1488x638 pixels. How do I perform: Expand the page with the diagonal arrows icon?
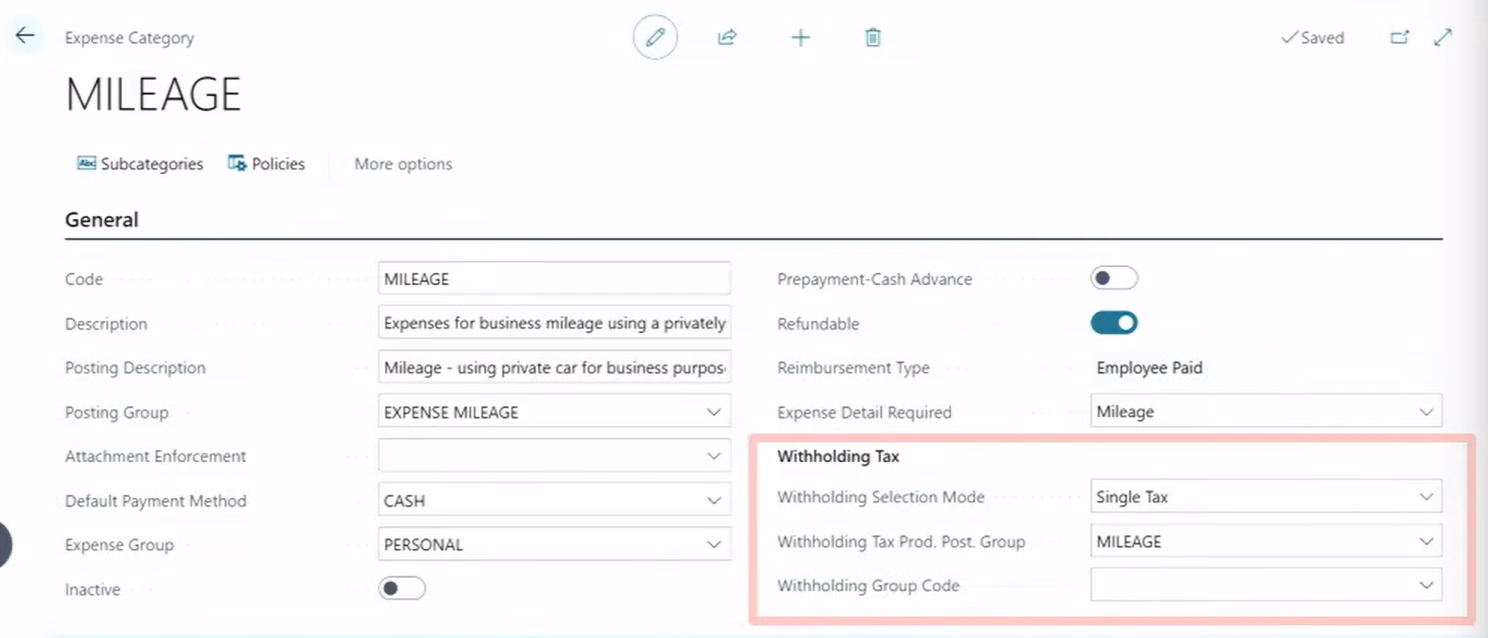1443,37
